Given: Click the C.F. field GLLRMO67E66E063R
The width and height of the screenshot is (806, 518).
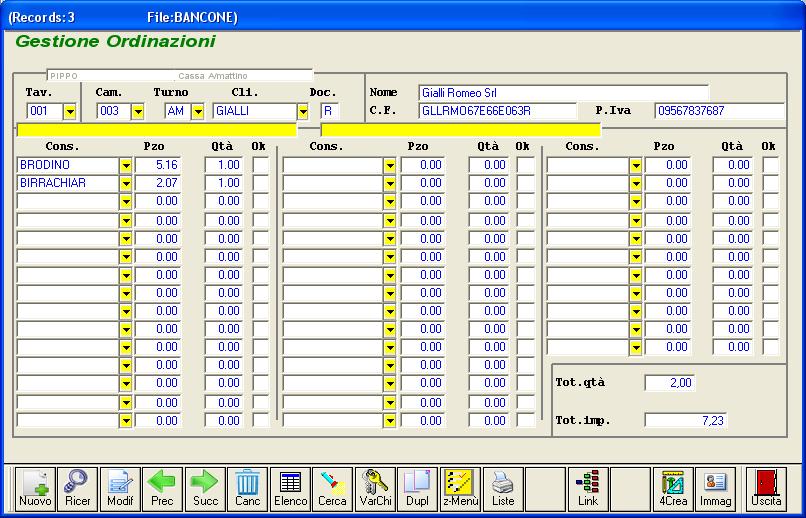Looking at the screenshot, I should coord(498,111).
